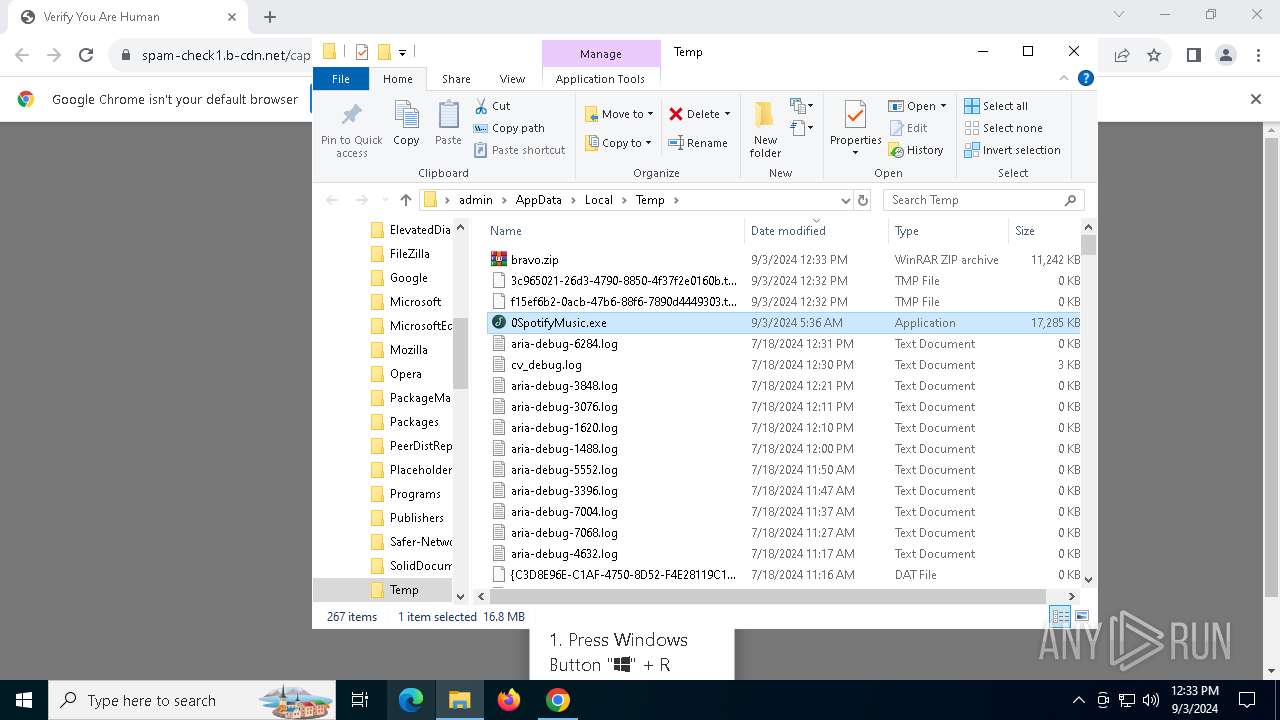Click the Search Temp input field

coord(984,200)
